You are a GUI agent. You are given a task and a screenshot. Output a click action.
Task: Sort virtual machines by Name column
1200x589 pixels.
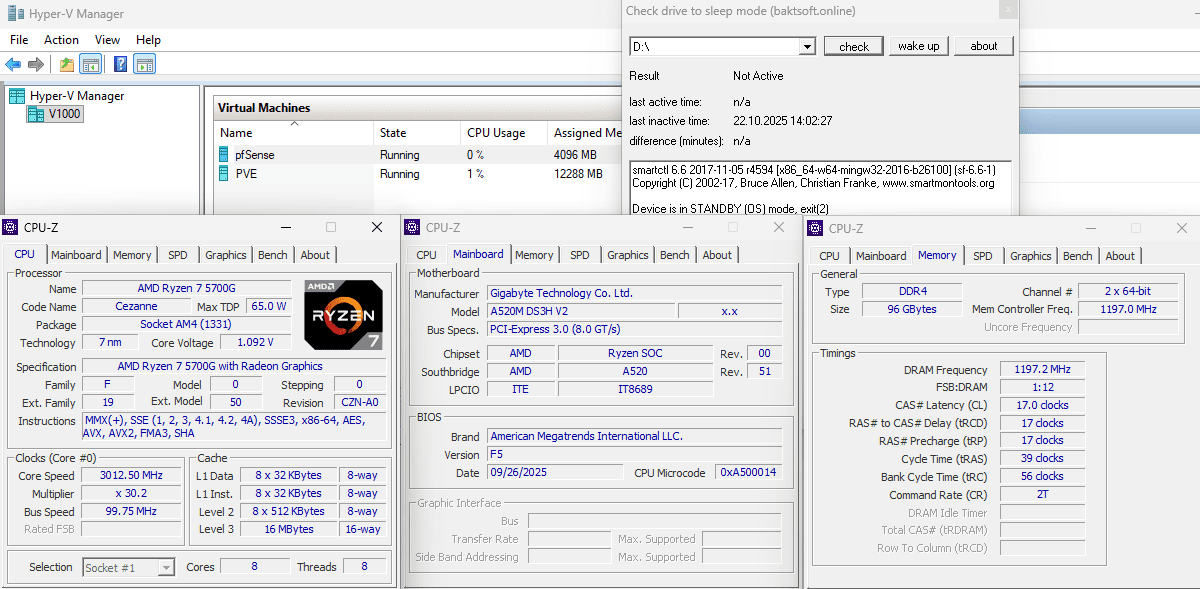pyautogui.click(x=236, y=133)
